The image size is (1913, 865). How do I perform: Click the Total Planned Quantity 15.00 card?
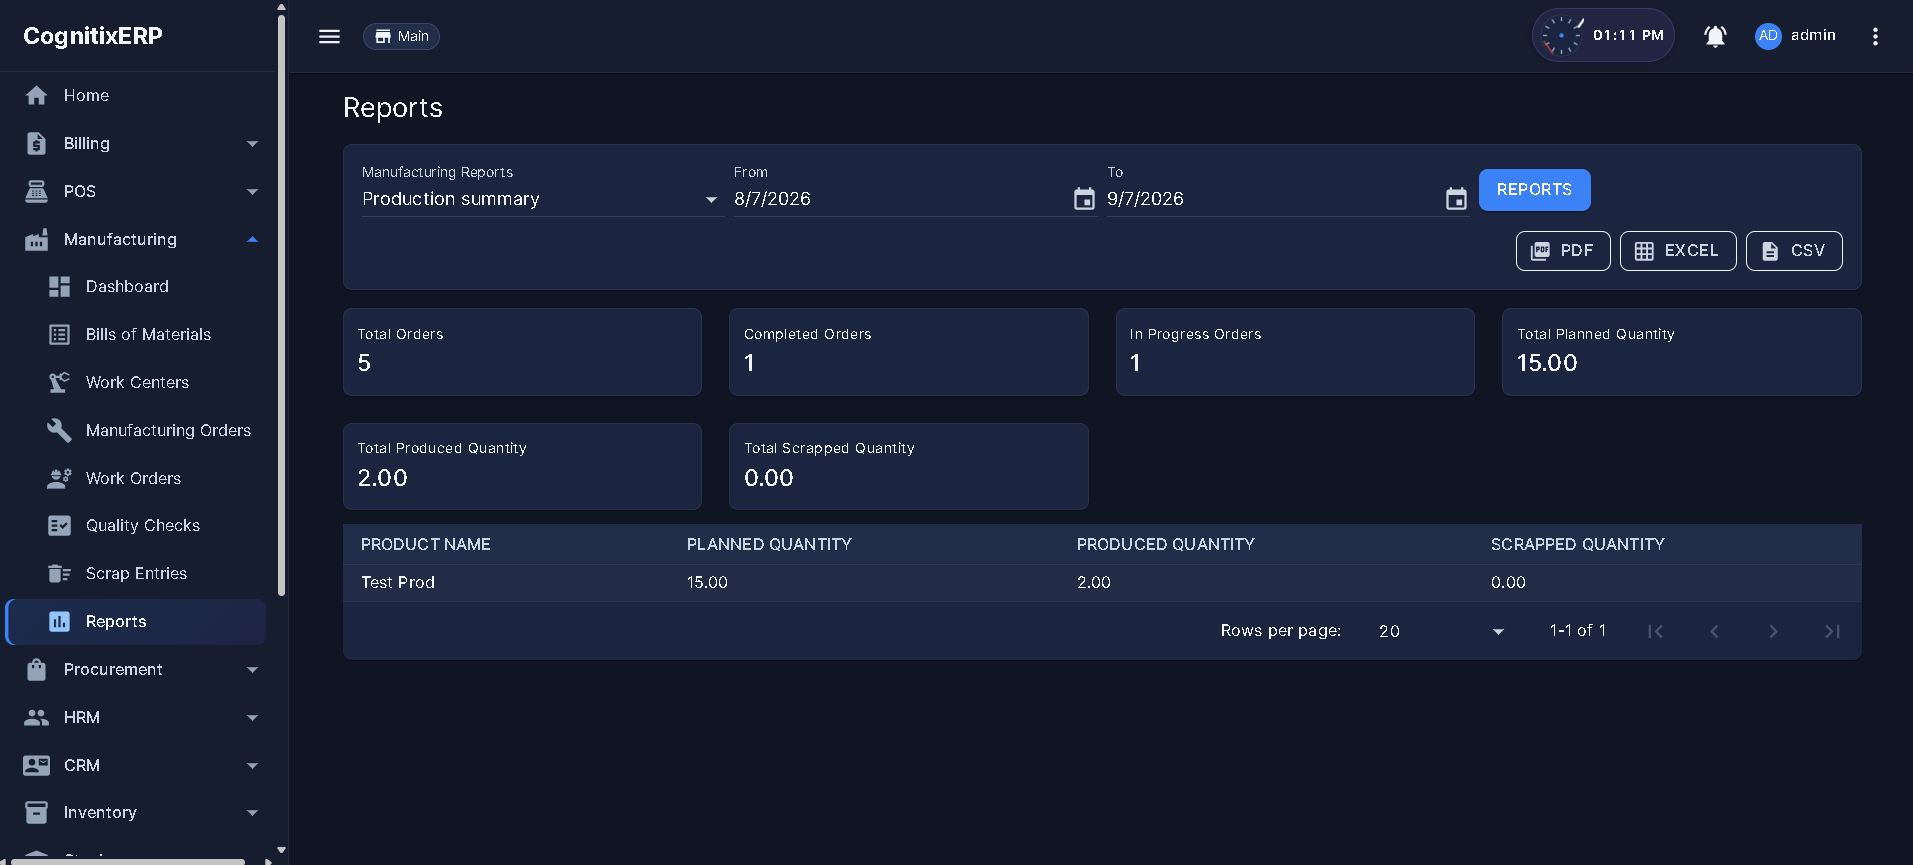(x=1681, y=352)
